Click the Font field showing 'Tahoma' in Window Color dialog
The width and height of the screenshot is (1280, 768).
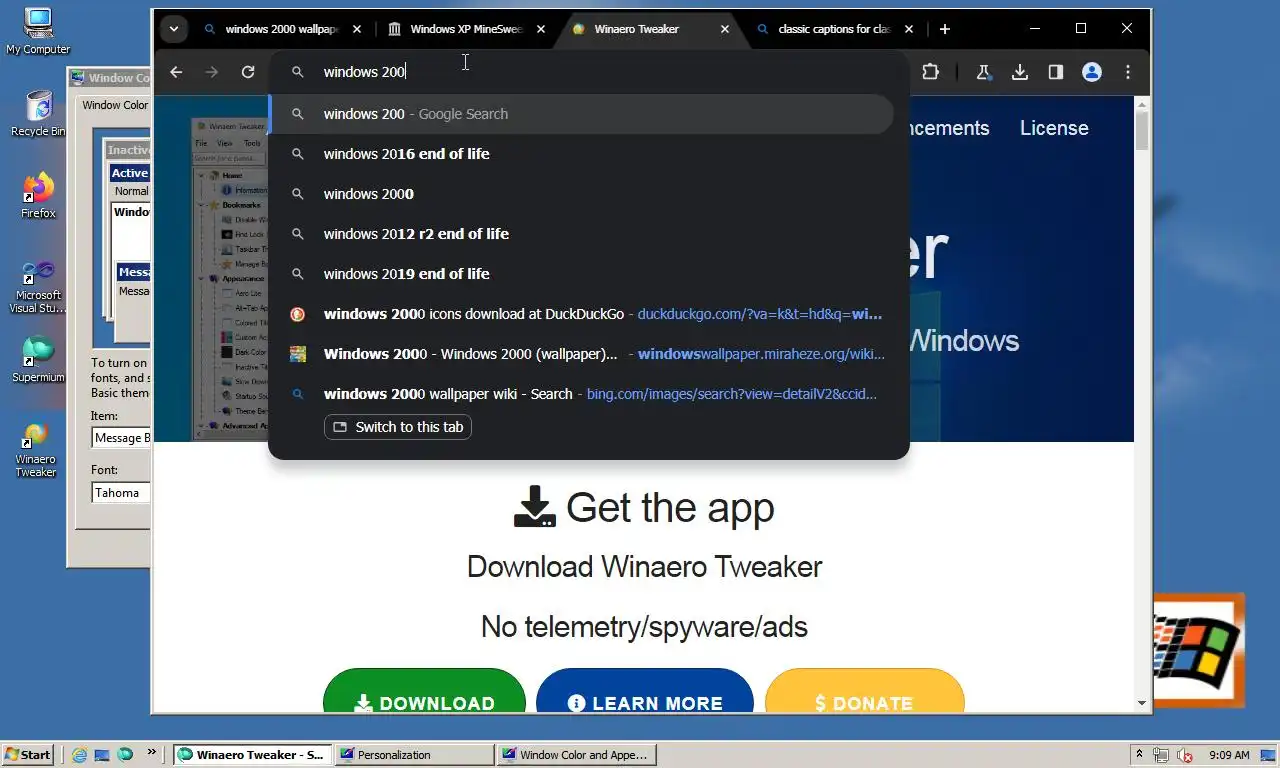[x=121, y=493]
